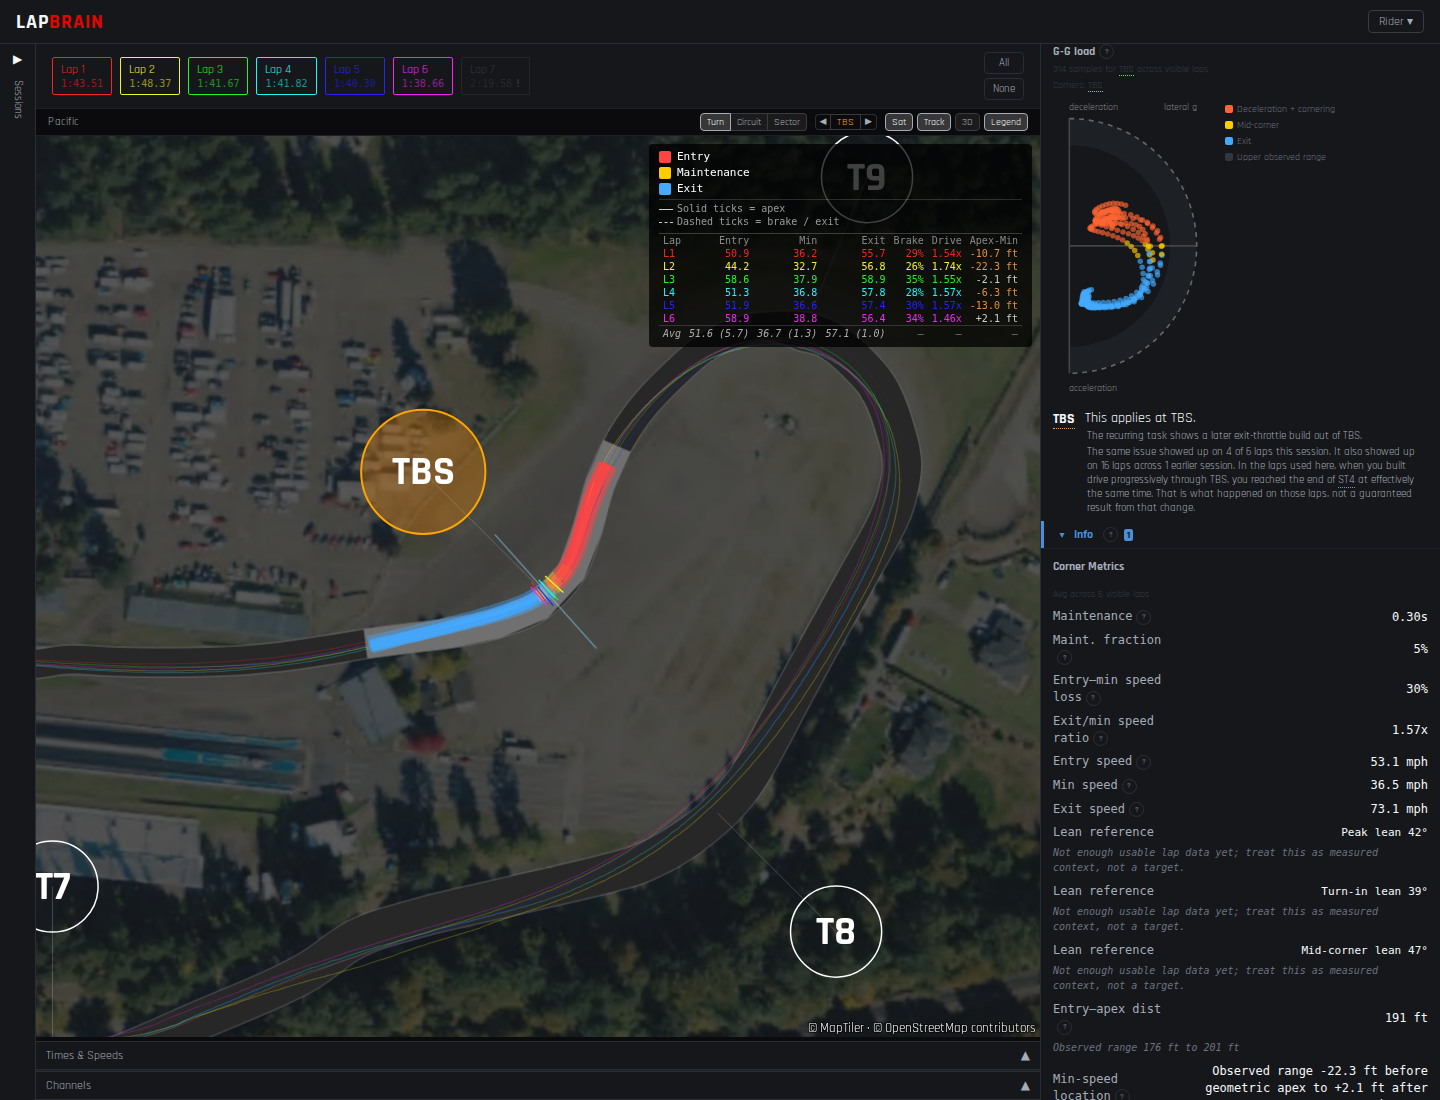The width and height of the screenshot is (1440, 1100).
Task: Show help for Entry speed metric
Action: tap(1144, 762)
